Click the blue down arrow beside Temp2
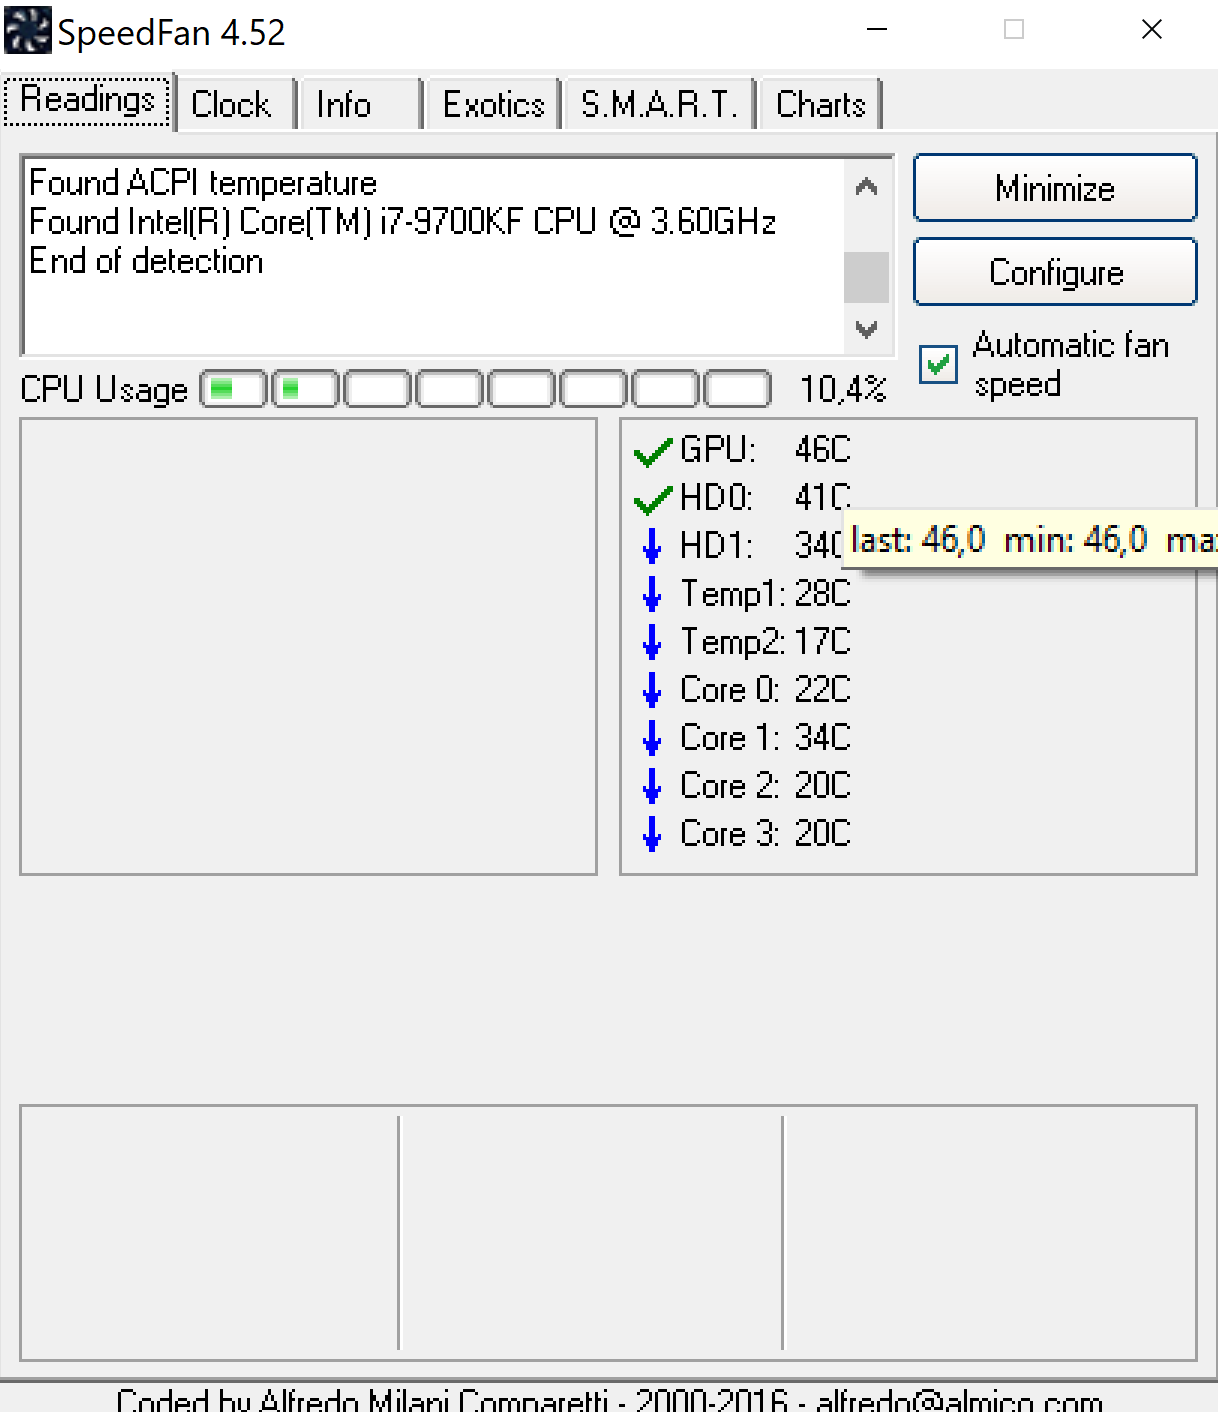The width and height of the screenshot is (1218, 1412). click(652, 642)
